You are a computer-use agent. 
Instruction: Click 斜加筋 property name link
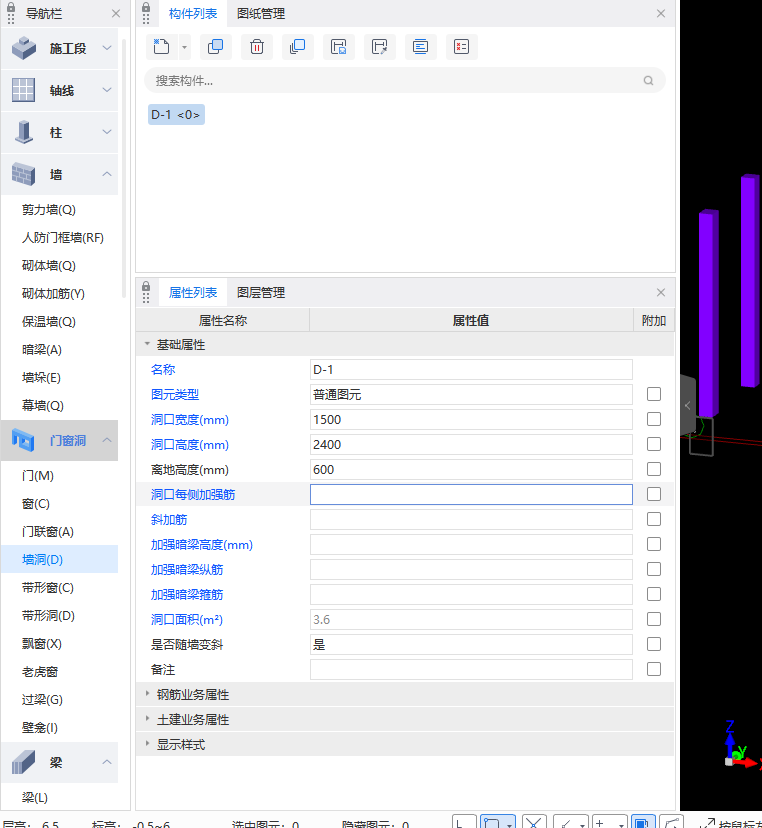tap(168, 520)
